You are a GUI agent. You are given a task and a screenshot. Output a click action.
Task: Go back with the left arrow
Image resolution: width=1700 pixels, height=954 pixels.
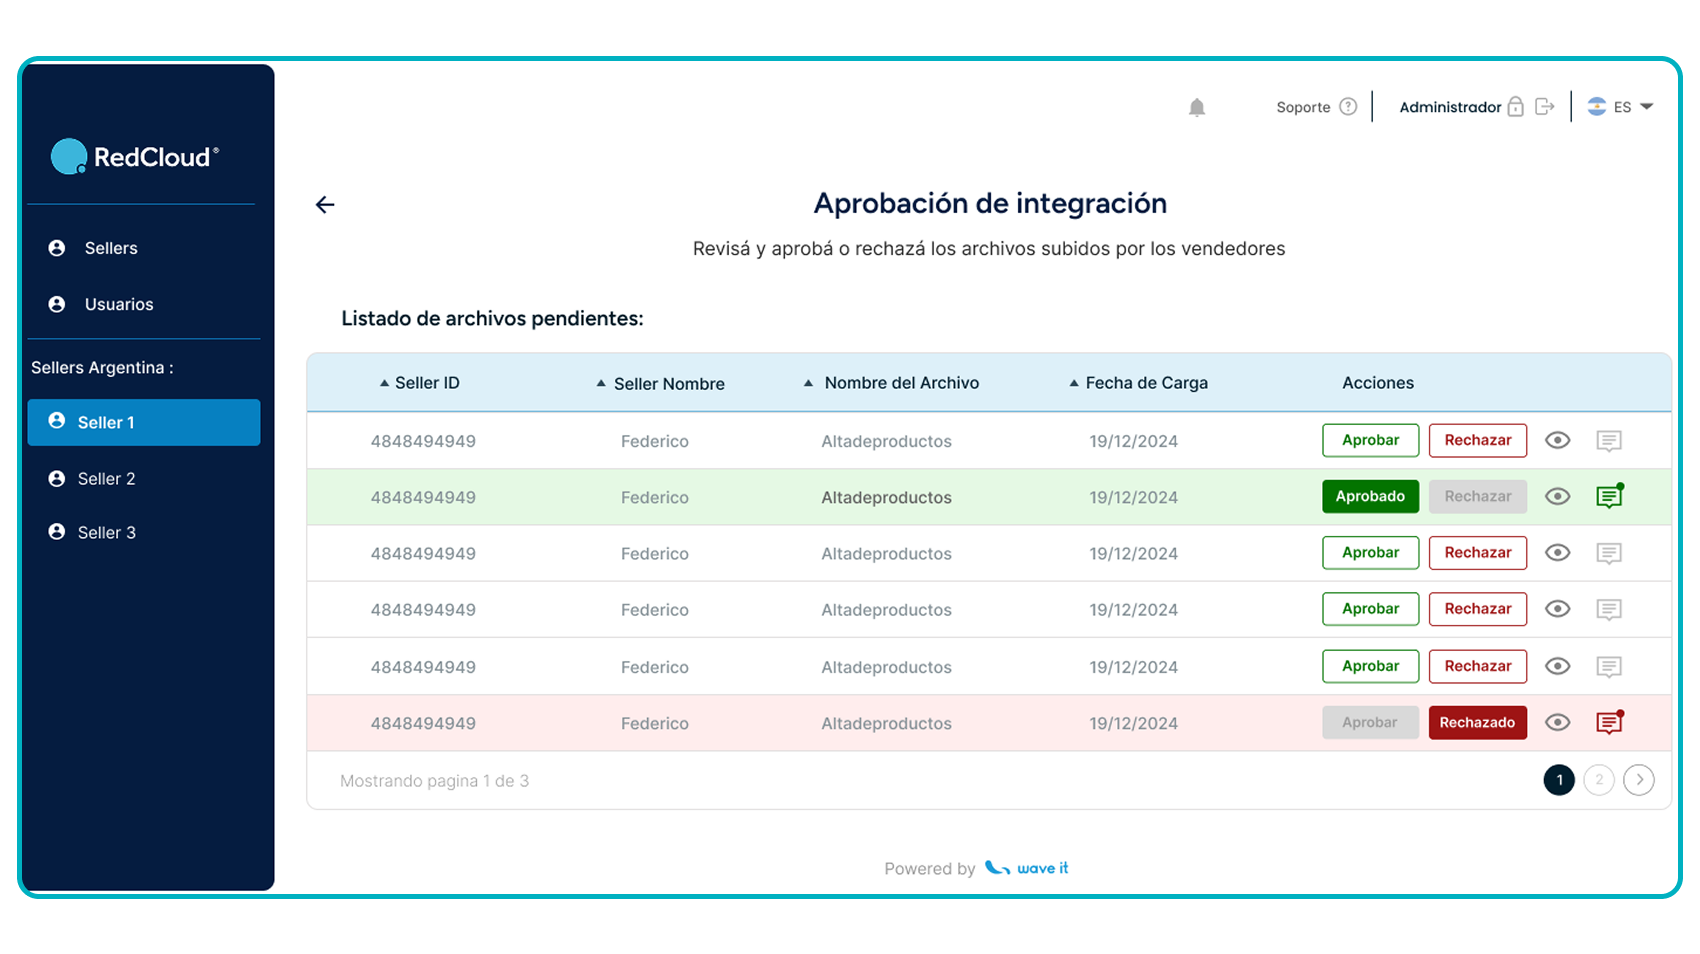325,205
